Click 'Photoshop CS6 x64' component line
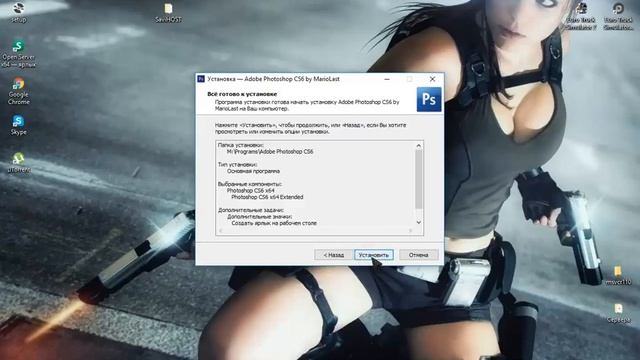 click(x=251, y=191)
